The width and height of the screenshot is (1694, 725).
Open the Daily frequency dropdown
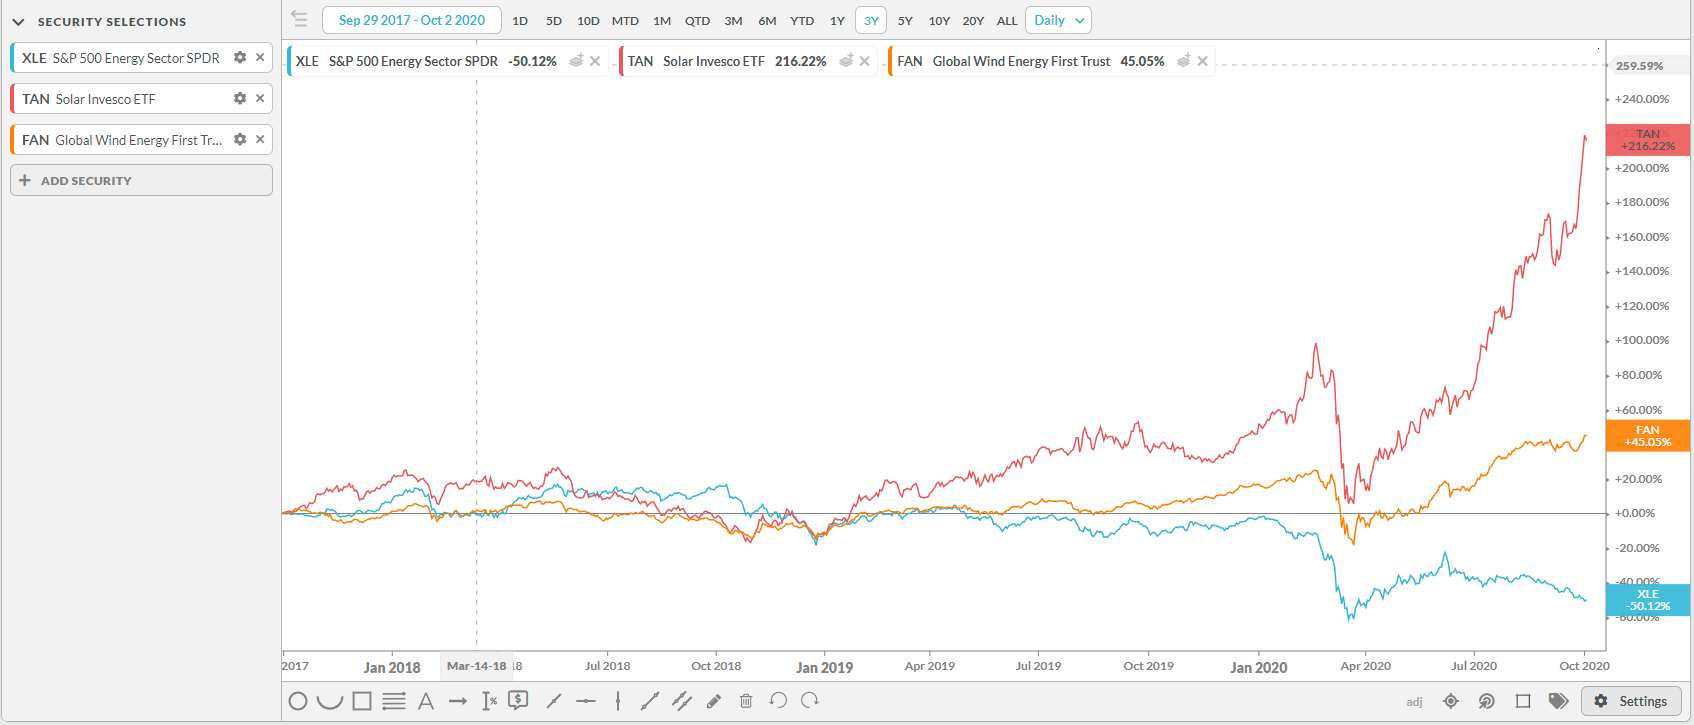(x=1058, y=20)
